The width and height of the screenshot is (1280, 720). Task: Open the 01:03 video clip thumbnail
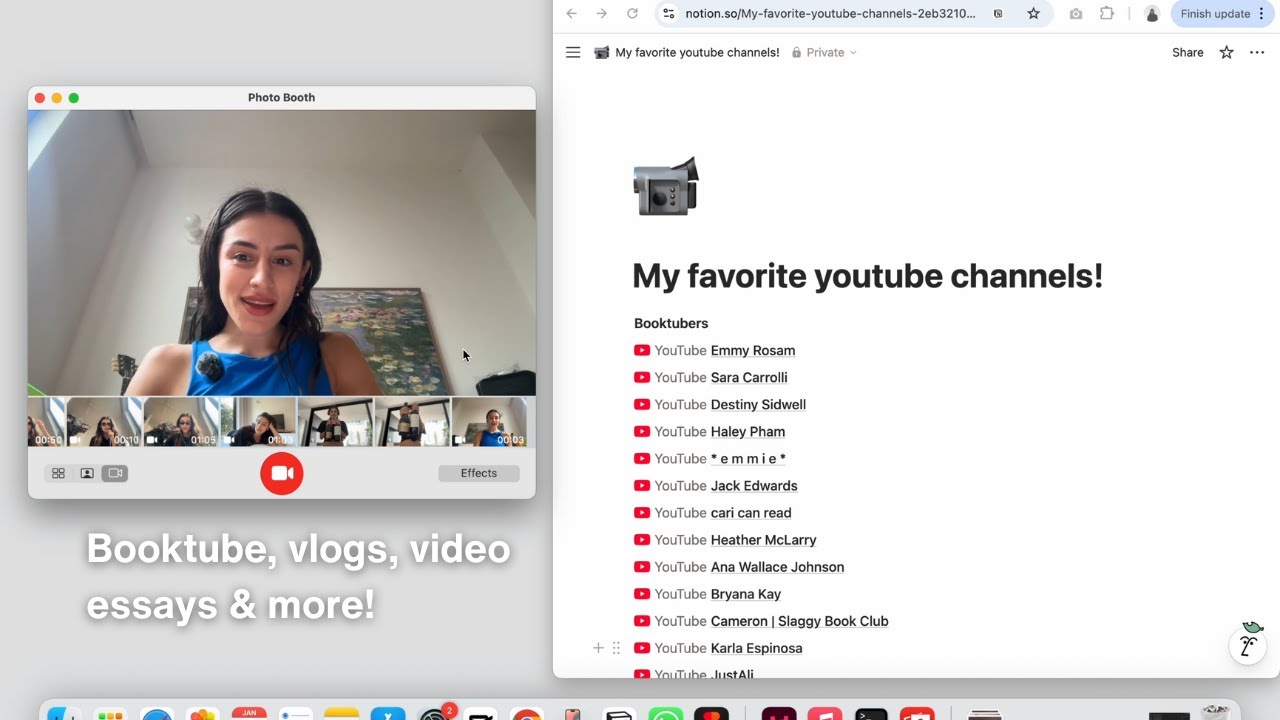[258, 421]
